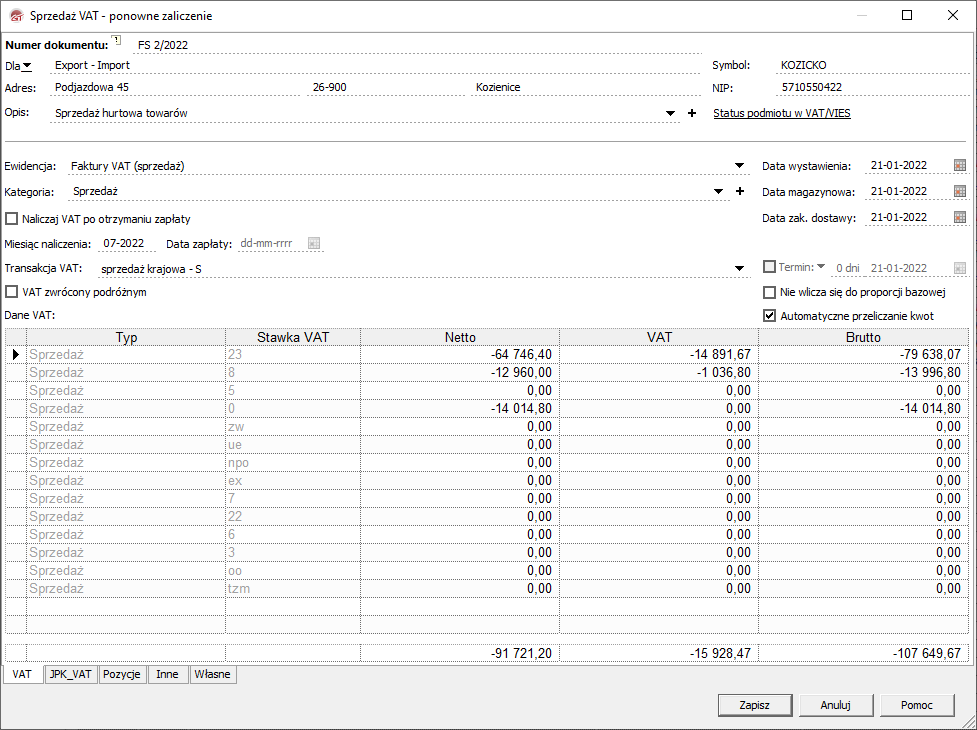Click the Pomoc button

[917, 705]
